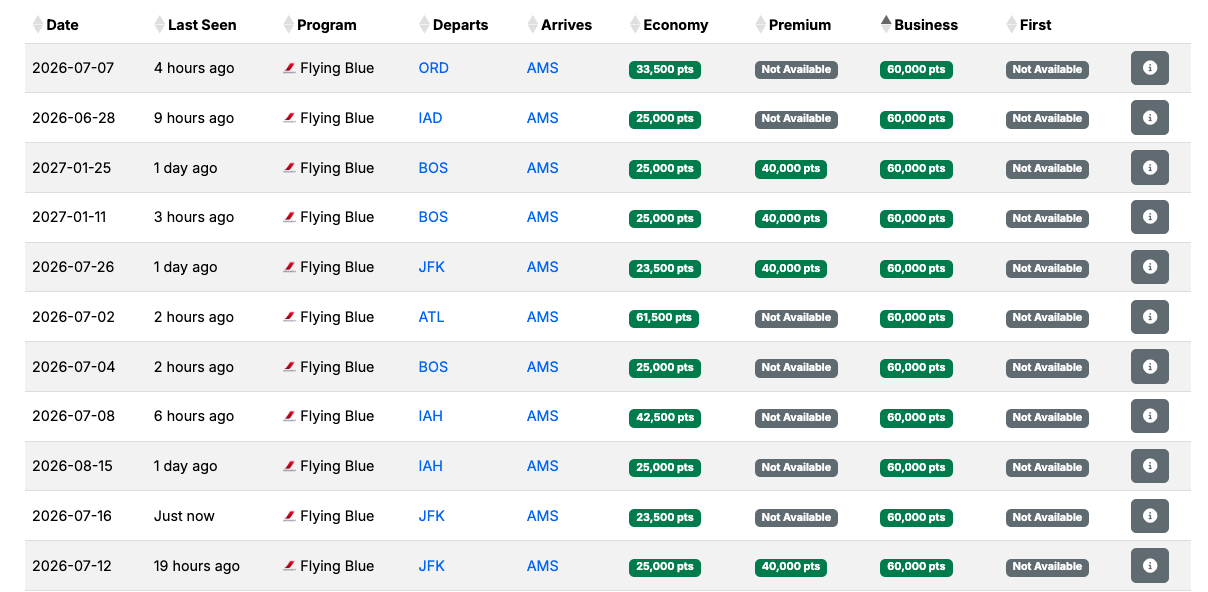
Task: Open AMS arrival link in 2026-07-07 row
Action: click(x=543, y=68)
